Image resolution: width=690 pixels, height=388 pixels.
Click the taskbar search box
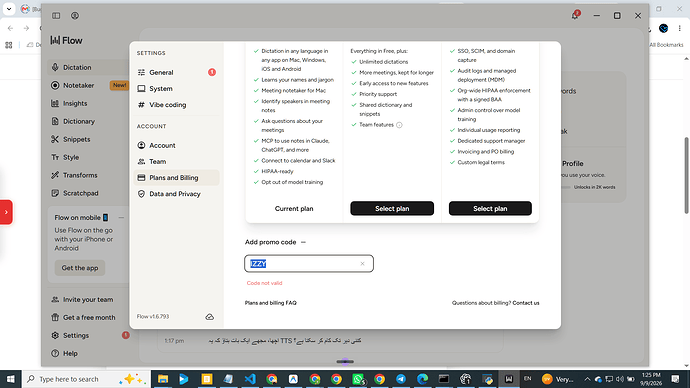pyautogui.click(x=86, y=379)
